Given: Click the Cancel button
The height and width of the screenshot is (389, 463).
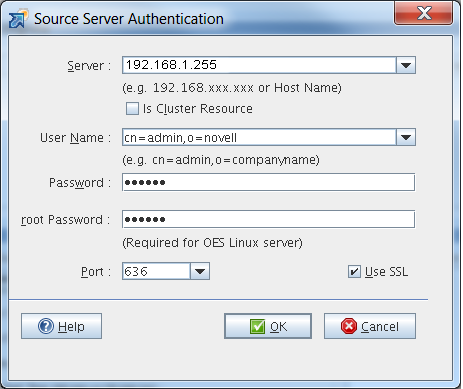Looking at the screenshot, I should point(370,326).
